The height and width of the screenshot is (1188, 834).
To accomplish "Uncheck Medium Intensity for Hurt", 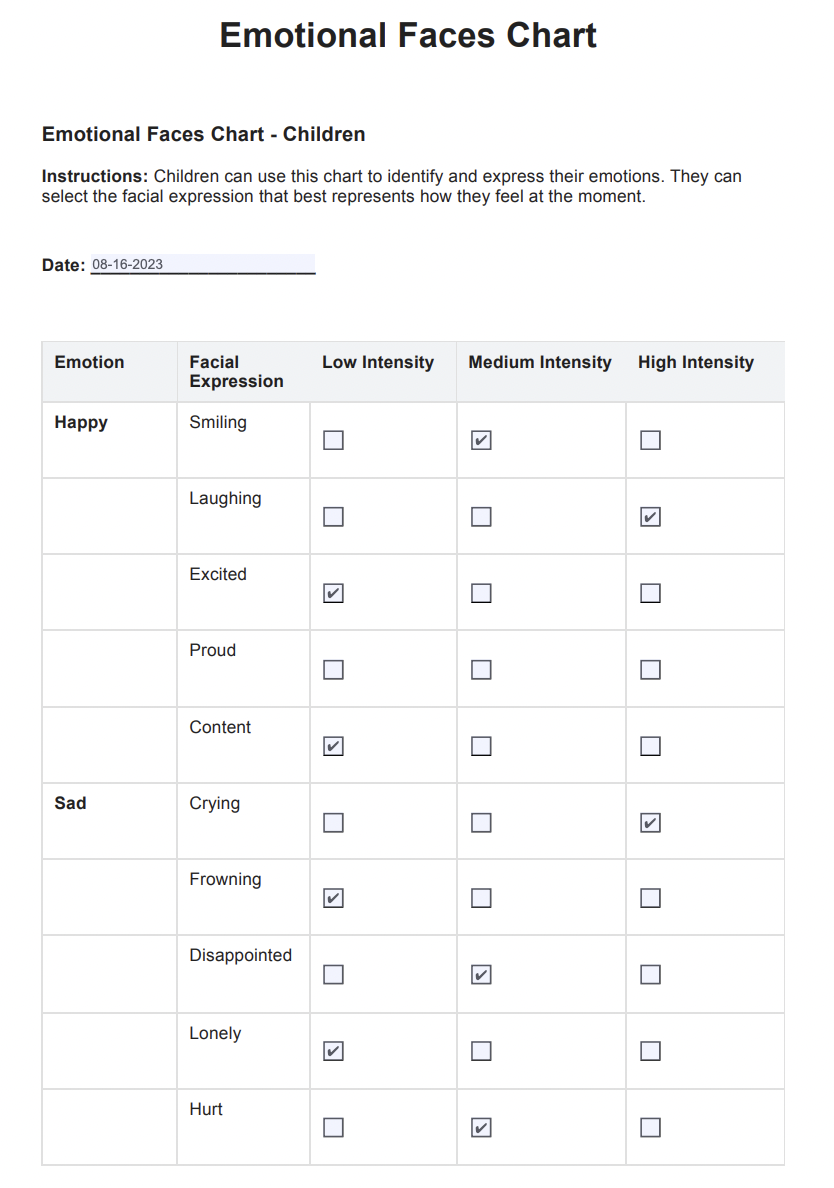I will point(481,1128).
